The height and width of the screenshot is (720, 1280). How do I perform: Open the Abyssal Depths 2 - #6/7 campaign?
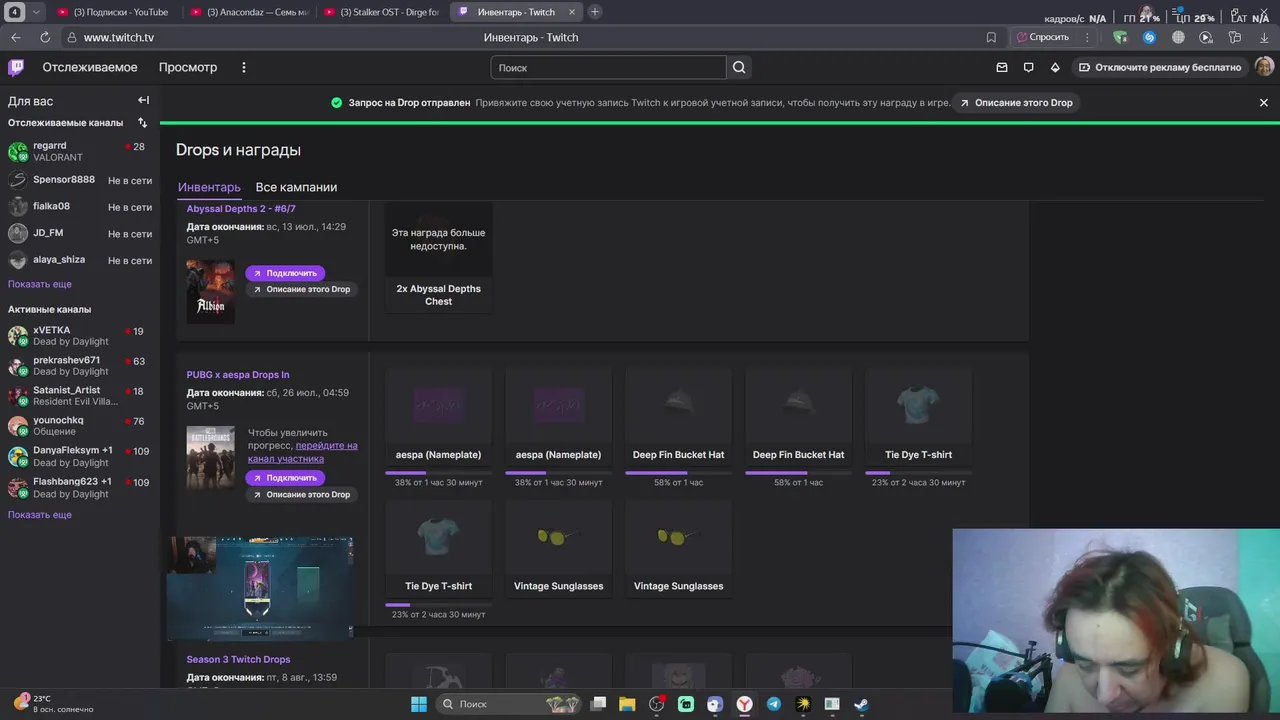(241, 209)
